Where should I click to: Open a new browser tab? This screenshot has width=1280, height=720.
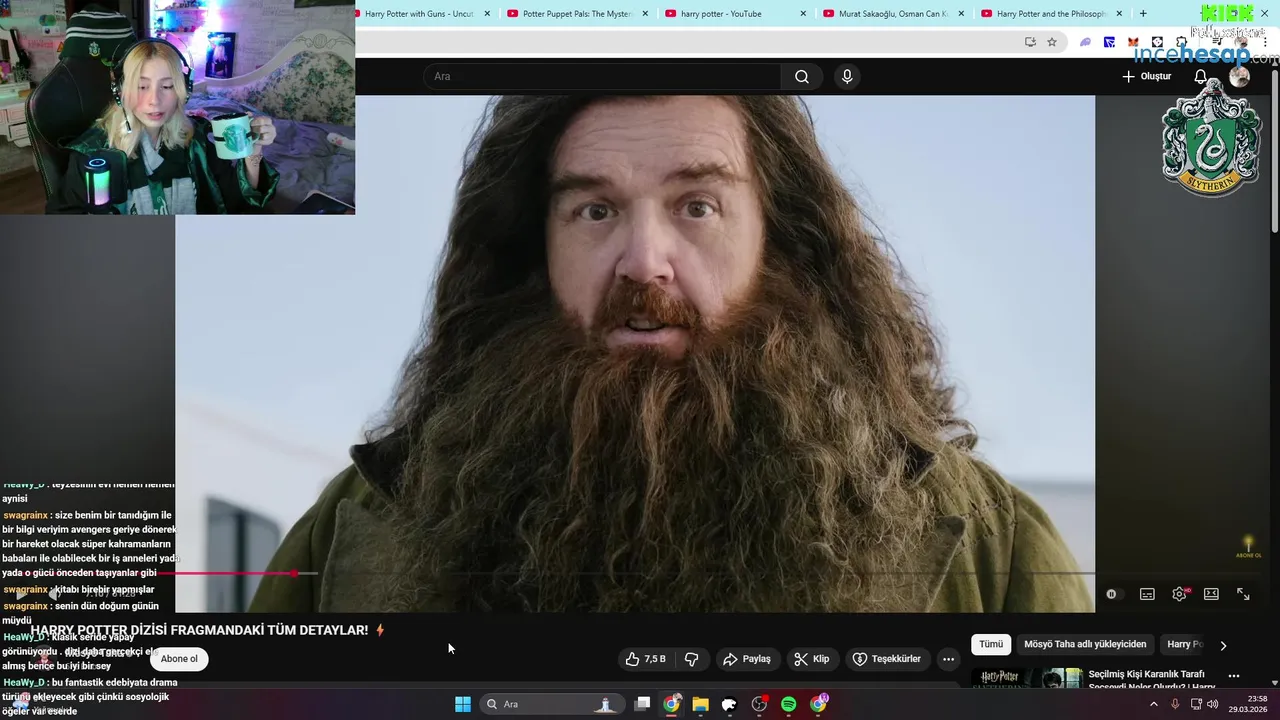[1143, 14]
